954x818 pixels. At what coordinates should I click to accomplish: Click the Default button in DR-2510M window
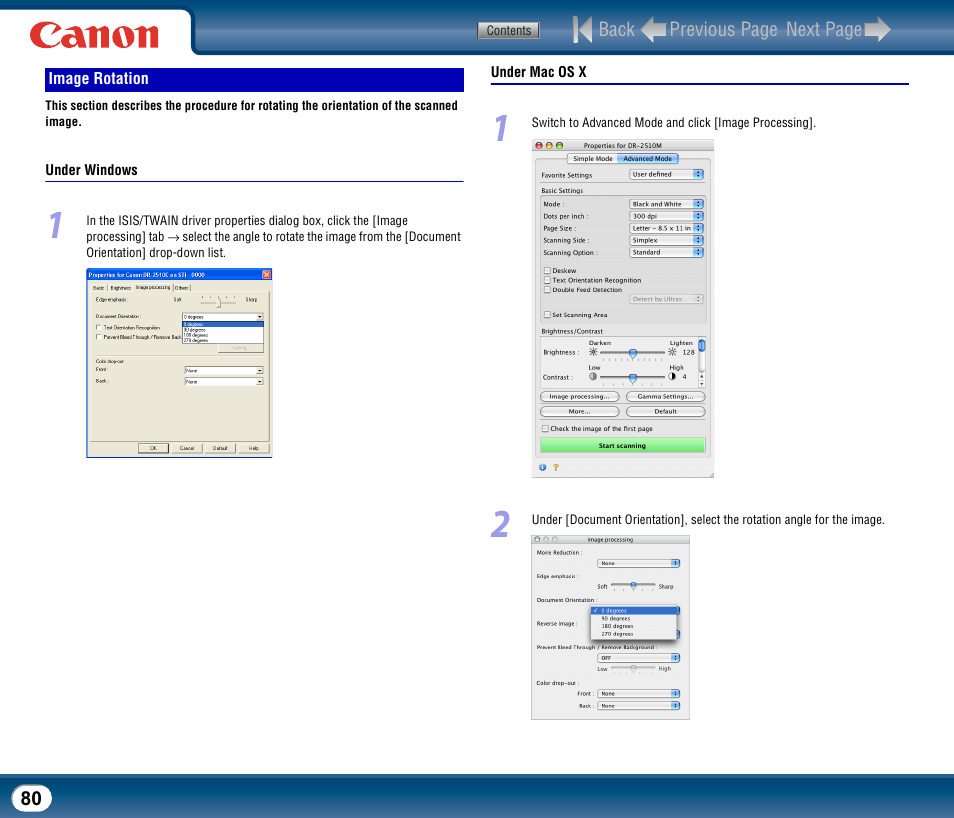666,411
